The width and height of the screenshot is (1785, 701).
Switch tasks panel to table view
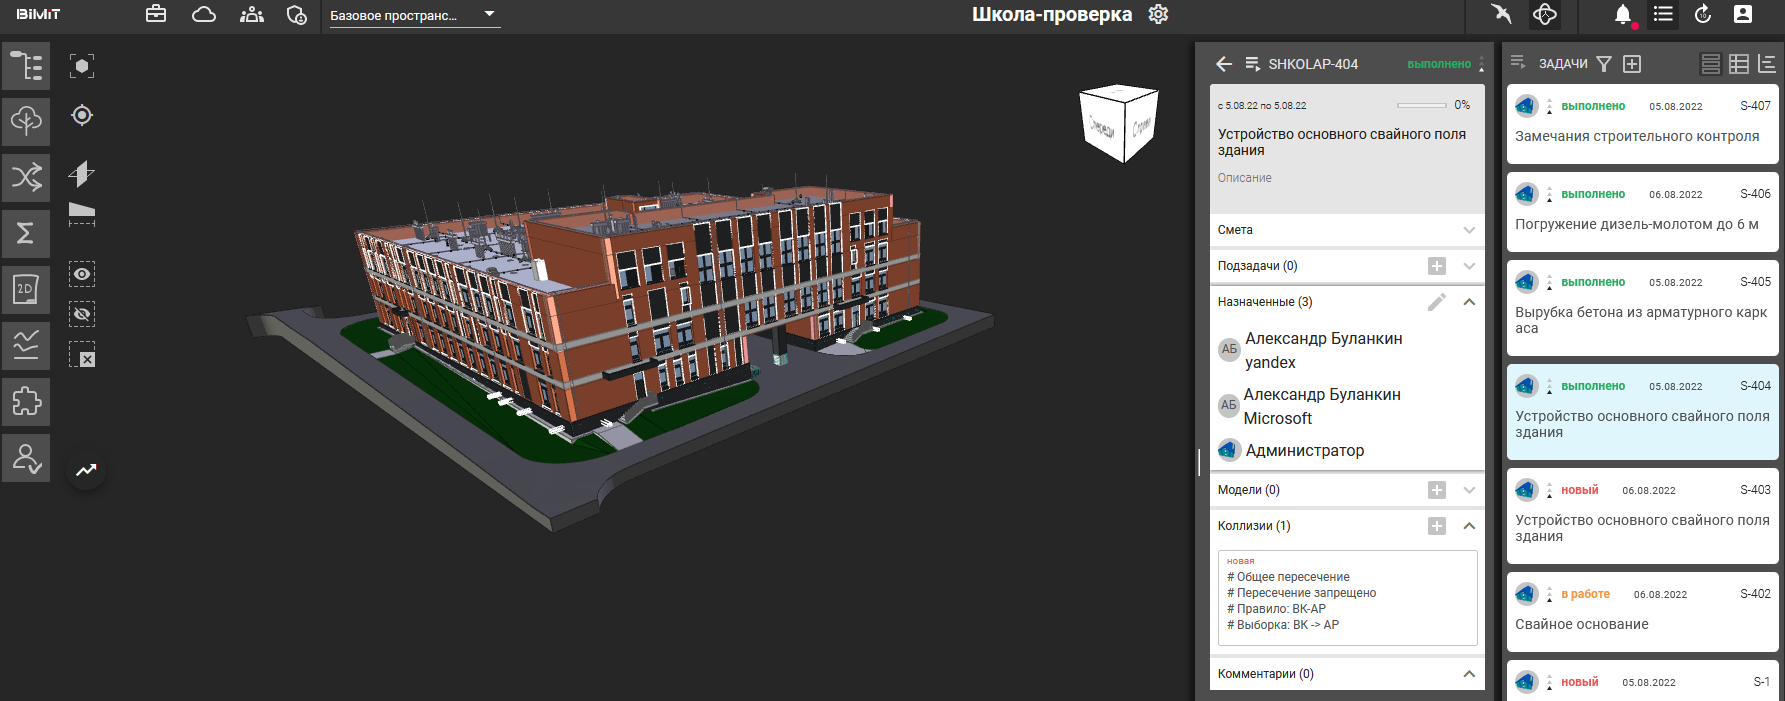click(x=1739, y=64)
